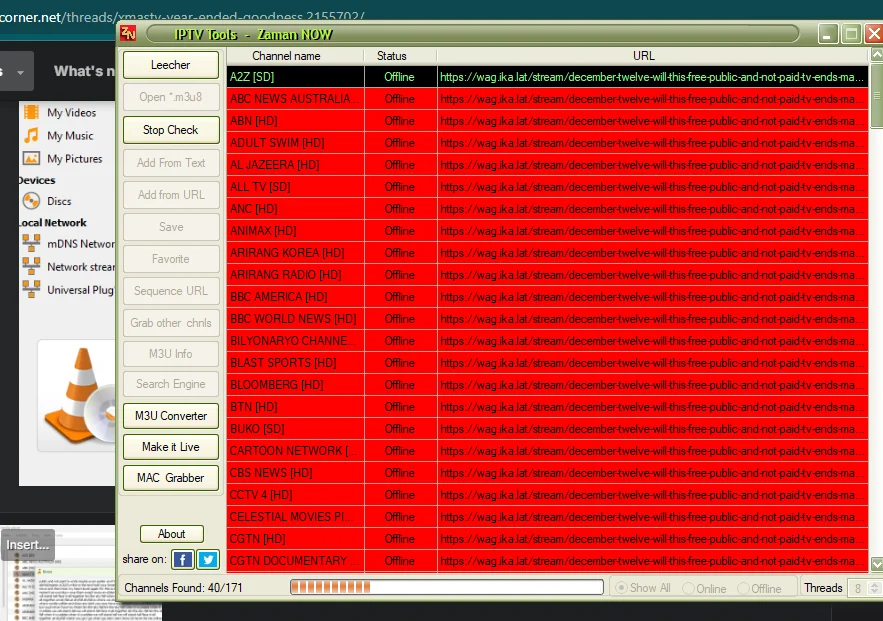
Task: Click the Add From Text button
Action: coord(171,163)
